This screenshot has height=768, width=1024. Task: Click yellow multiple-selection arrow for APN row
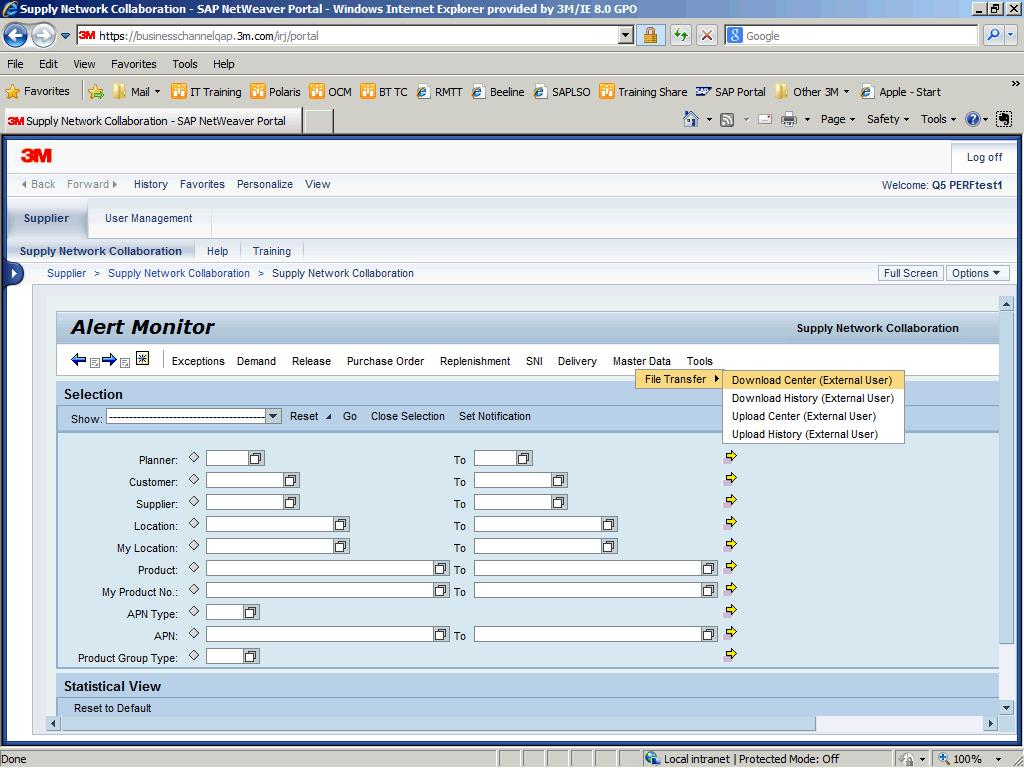coord(730,632)
